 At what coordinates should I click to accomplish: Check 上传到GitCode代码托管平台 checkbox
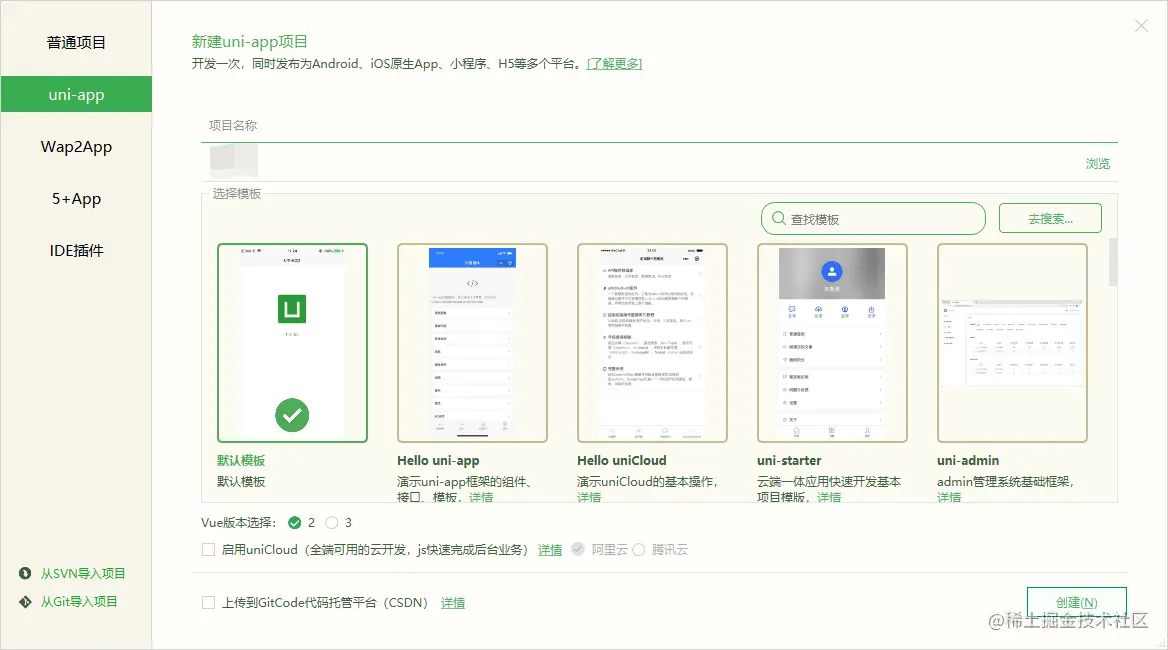coord(209,602)
